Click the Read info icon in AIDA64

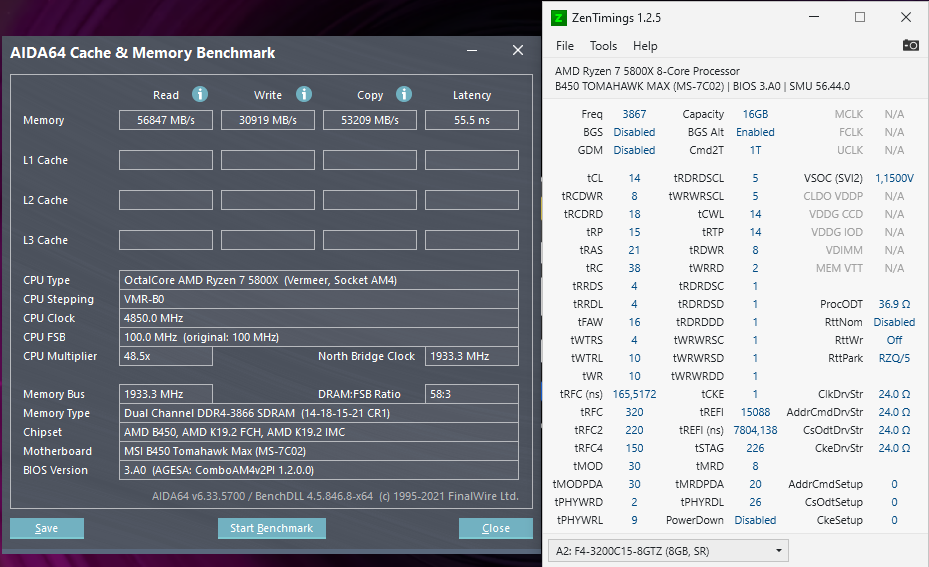pyautogui.click(x=200, y=94)
